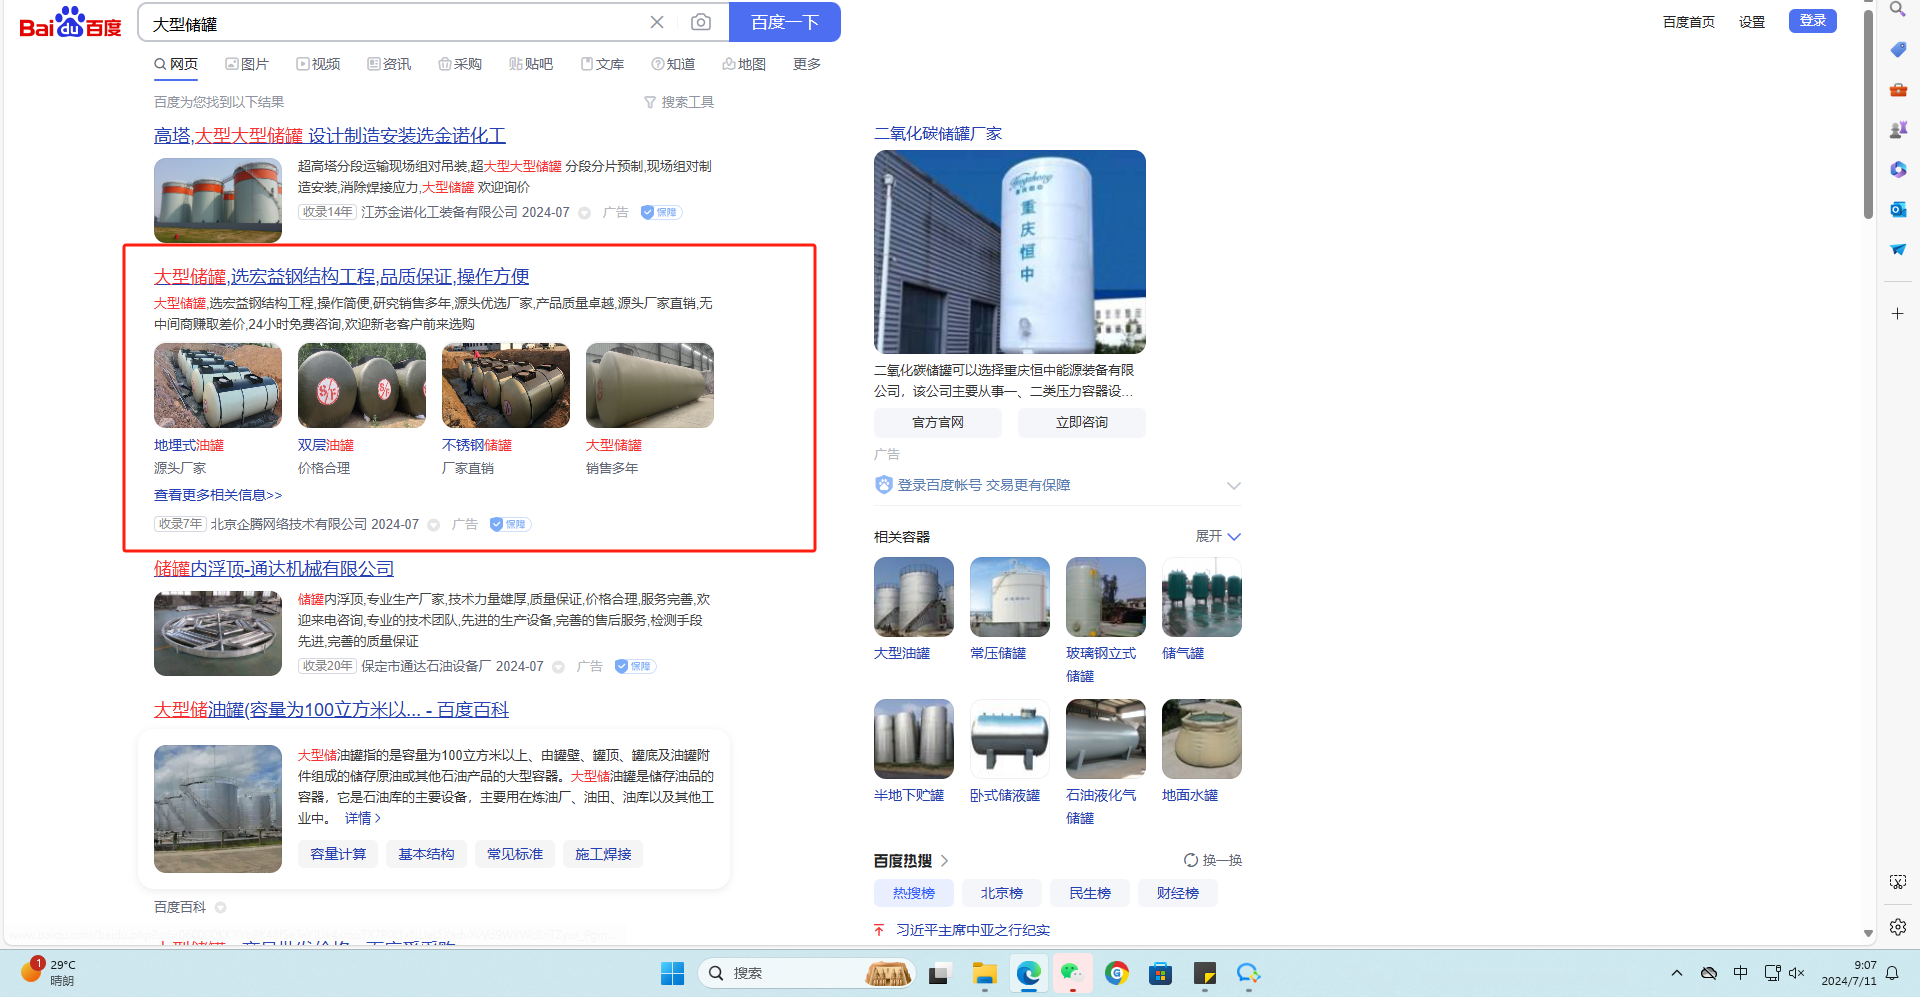Click the Baidu logo

coord(70,23)
